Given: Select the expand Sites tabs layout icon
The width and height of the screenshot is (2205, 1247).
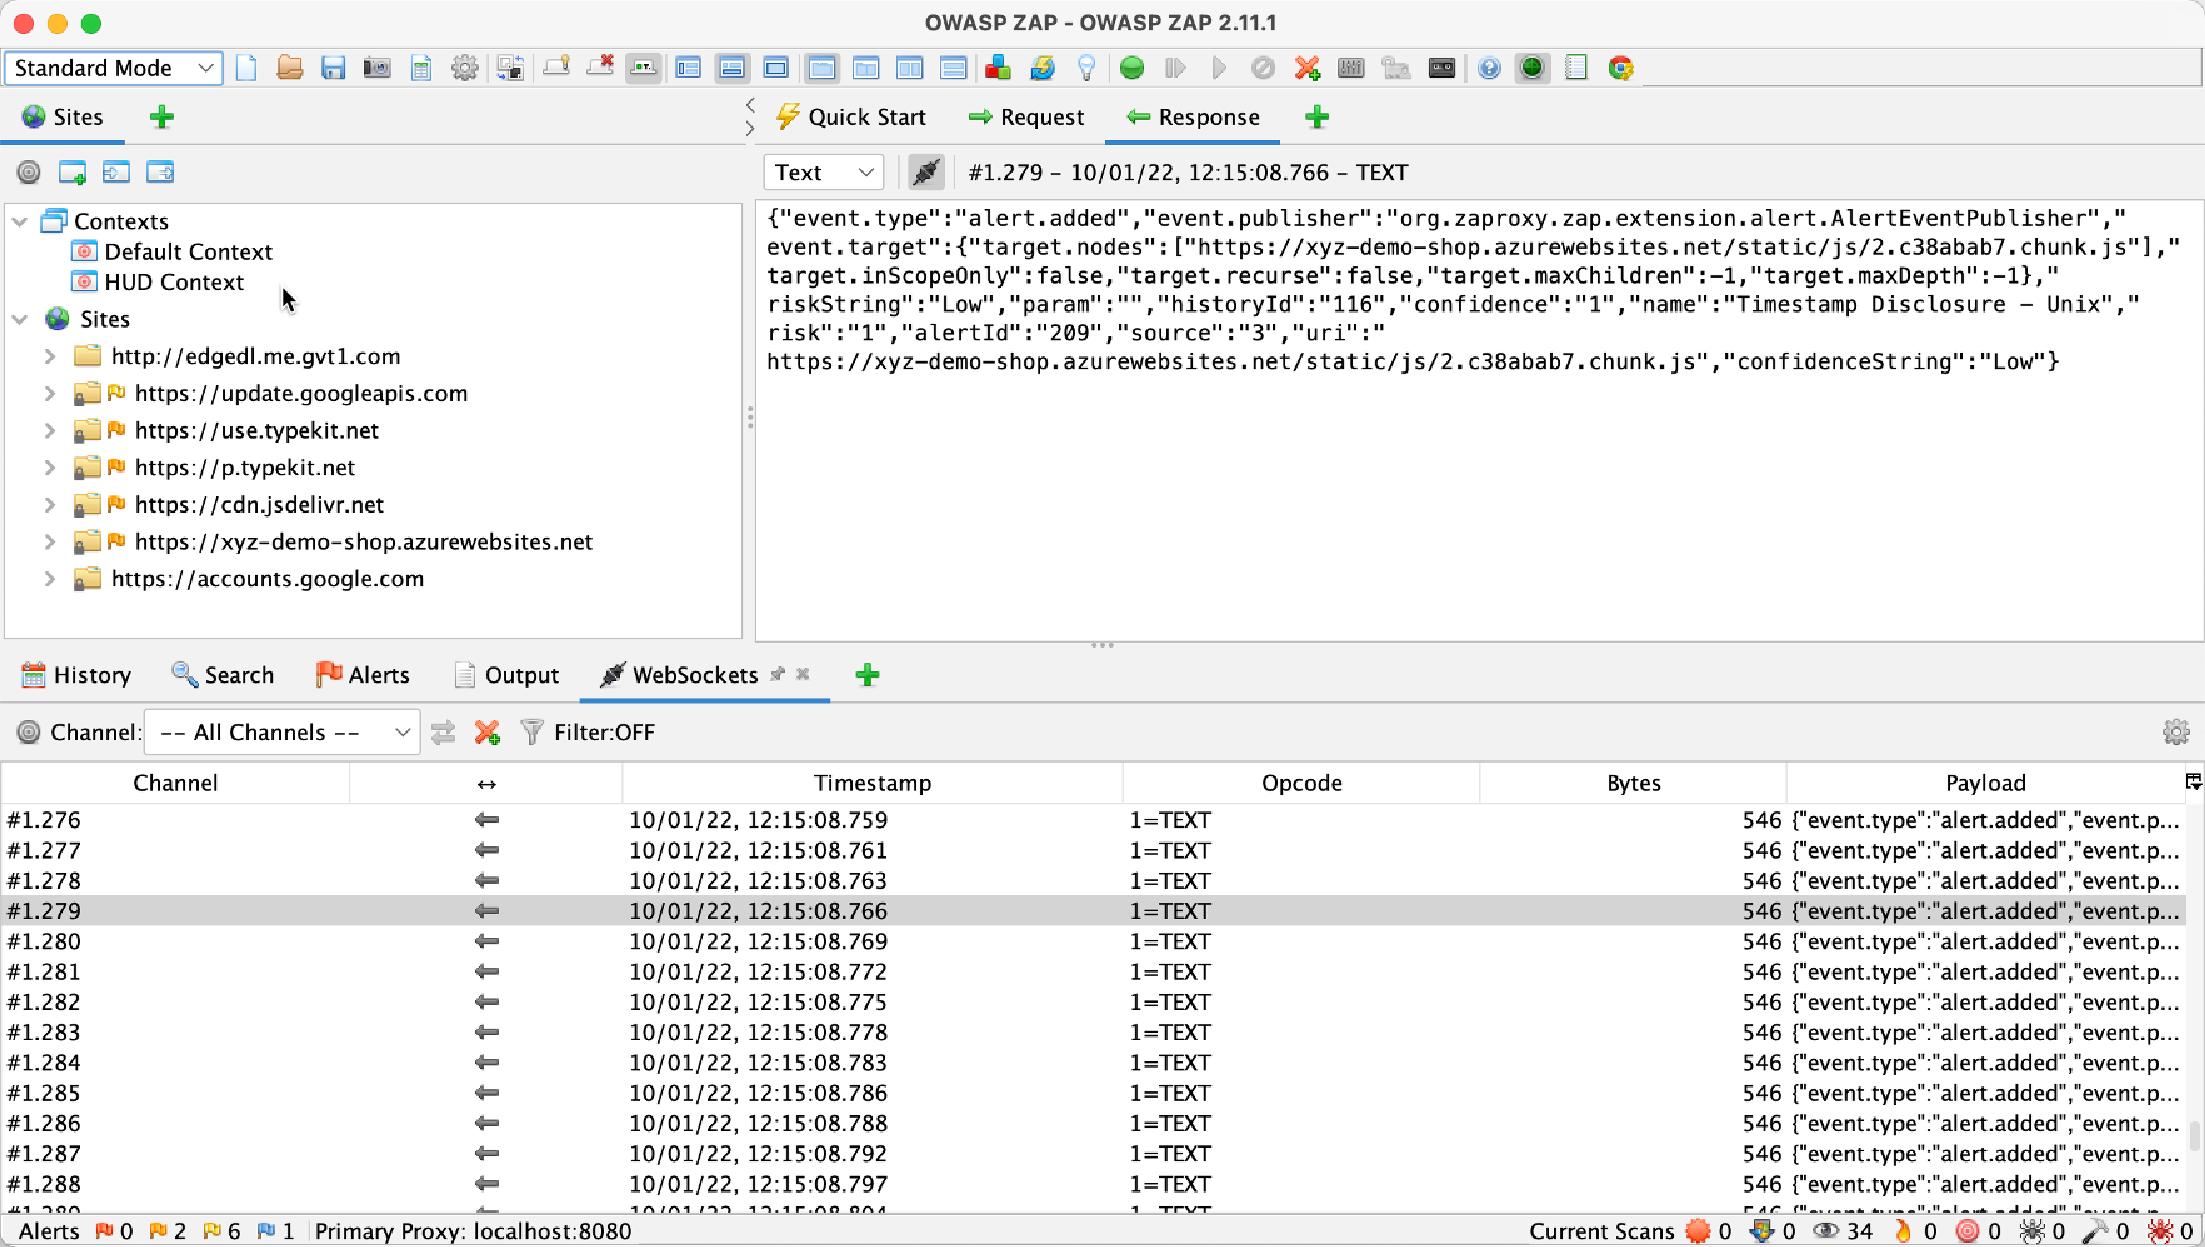Looking at the screenshot, I should coord(688,68).
